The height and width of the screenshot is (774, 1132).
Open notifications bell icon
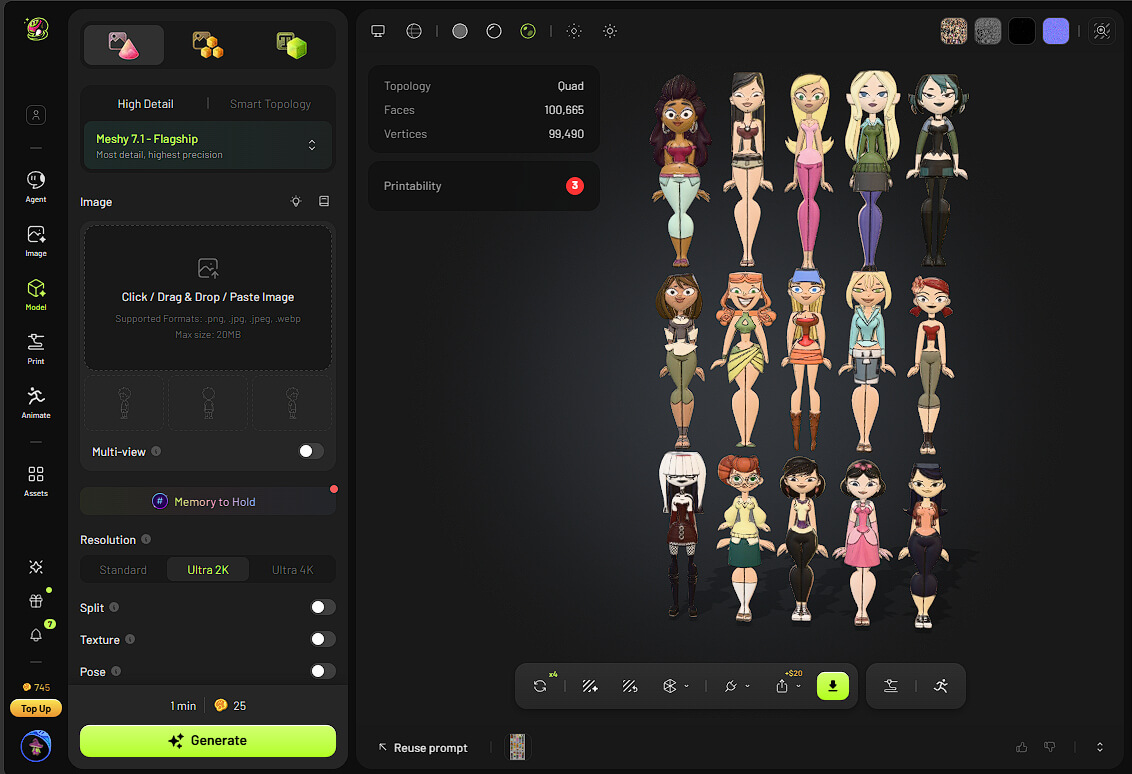pos(35,635)
